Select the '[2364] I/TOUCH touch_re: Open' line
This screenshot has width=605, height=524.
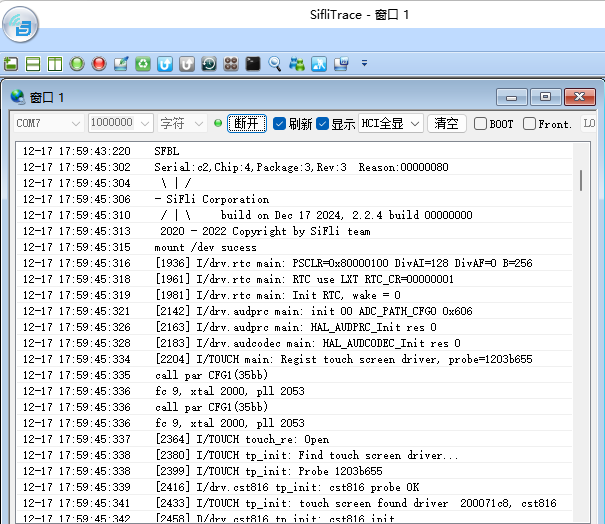[295, 439]
